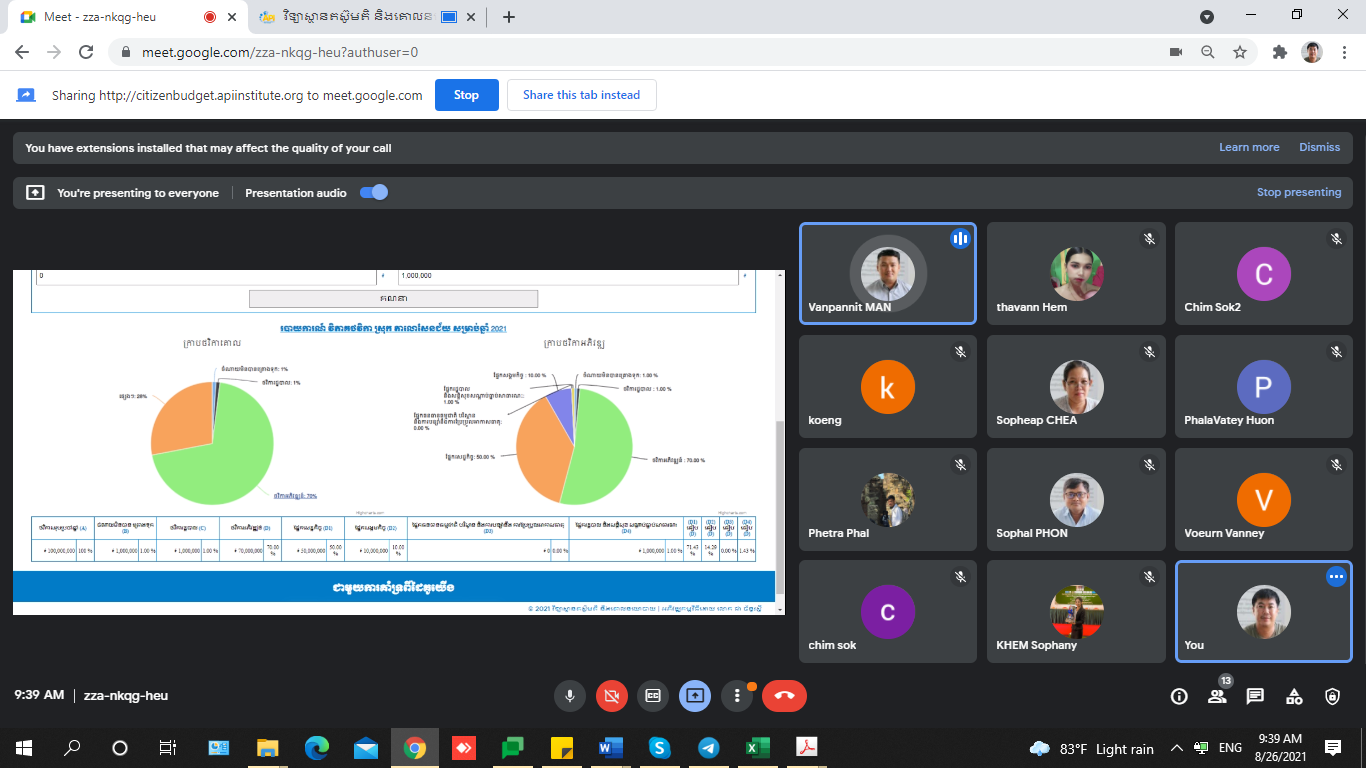Screen dimensions: 1366x768
Task: Click the blue Stop sharing button
Action: coord(466,95)
